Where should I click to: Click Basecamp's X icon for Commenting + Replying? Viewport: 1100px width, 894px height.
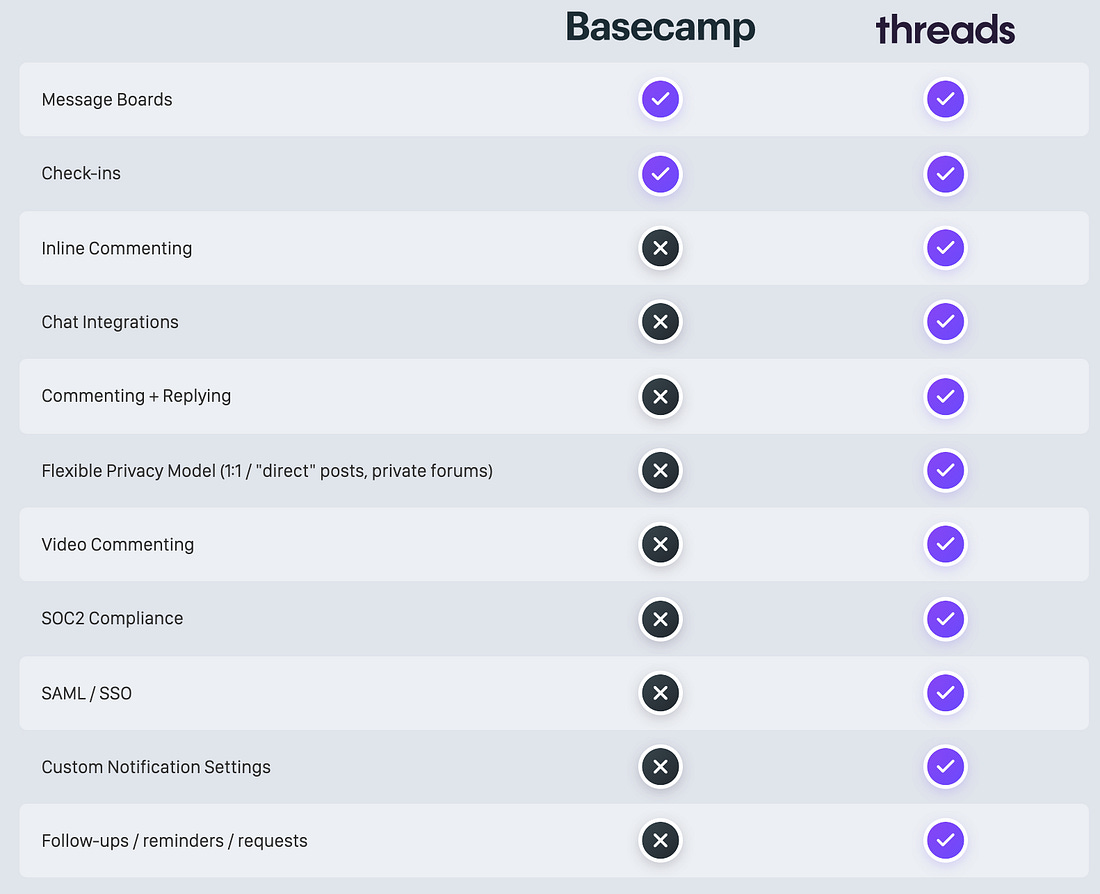click(660, 396)
